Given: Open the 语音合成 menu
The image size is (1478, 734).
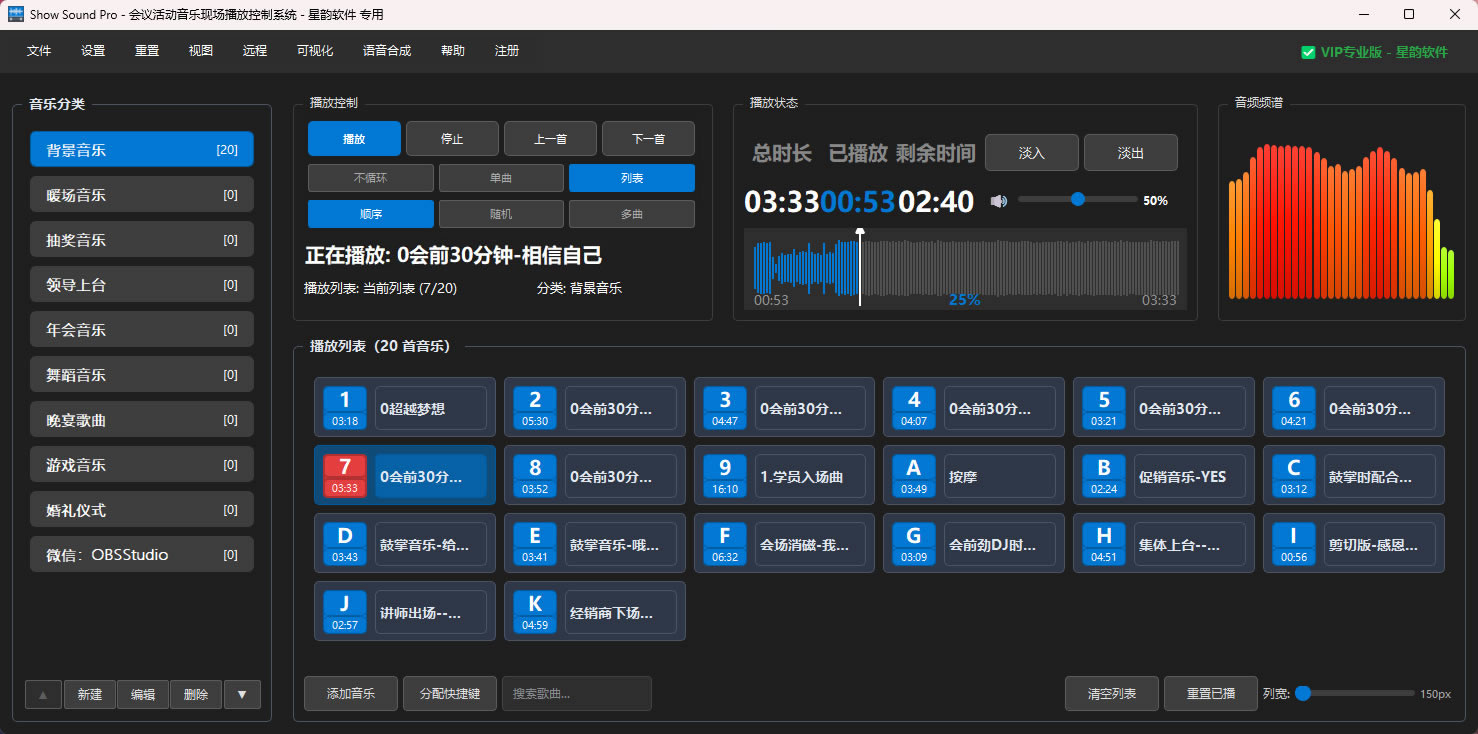Looking at the screenshot, I should click(387, 50).
